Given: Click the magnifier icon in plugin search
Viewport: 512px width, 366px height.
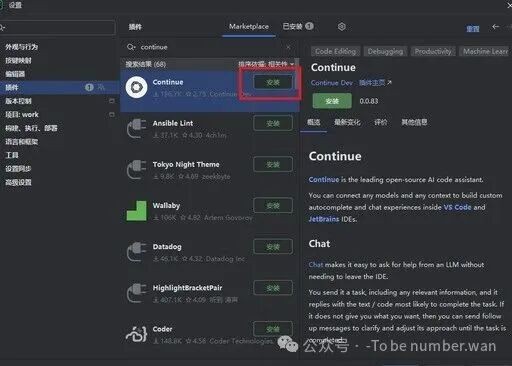Looking at the screenshot, I should coord(131,47).
